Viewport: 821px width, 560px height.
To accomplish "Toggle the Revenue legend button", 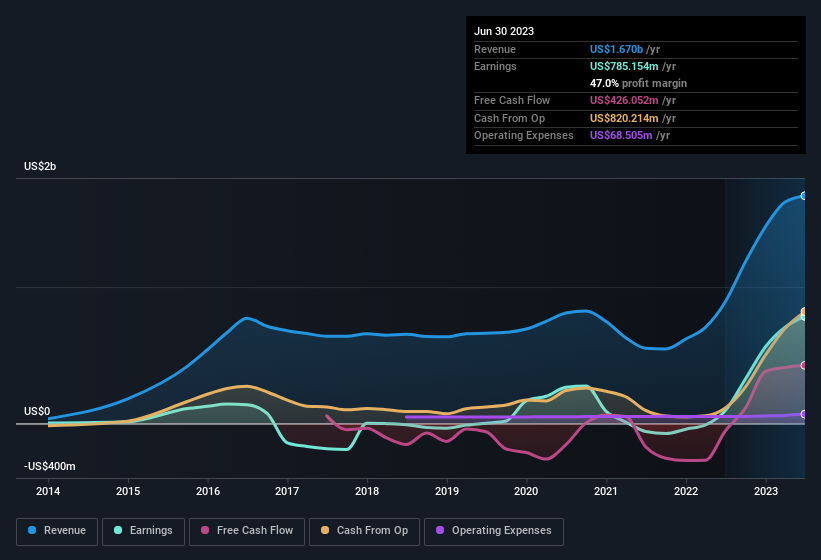I will [57, 530].
